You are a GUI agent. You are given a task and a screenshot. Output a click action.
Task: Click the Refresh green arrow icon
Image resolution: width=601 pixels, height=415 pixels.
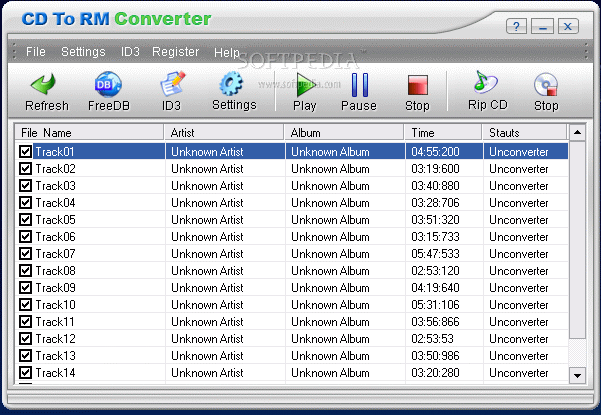click(43, 84)
